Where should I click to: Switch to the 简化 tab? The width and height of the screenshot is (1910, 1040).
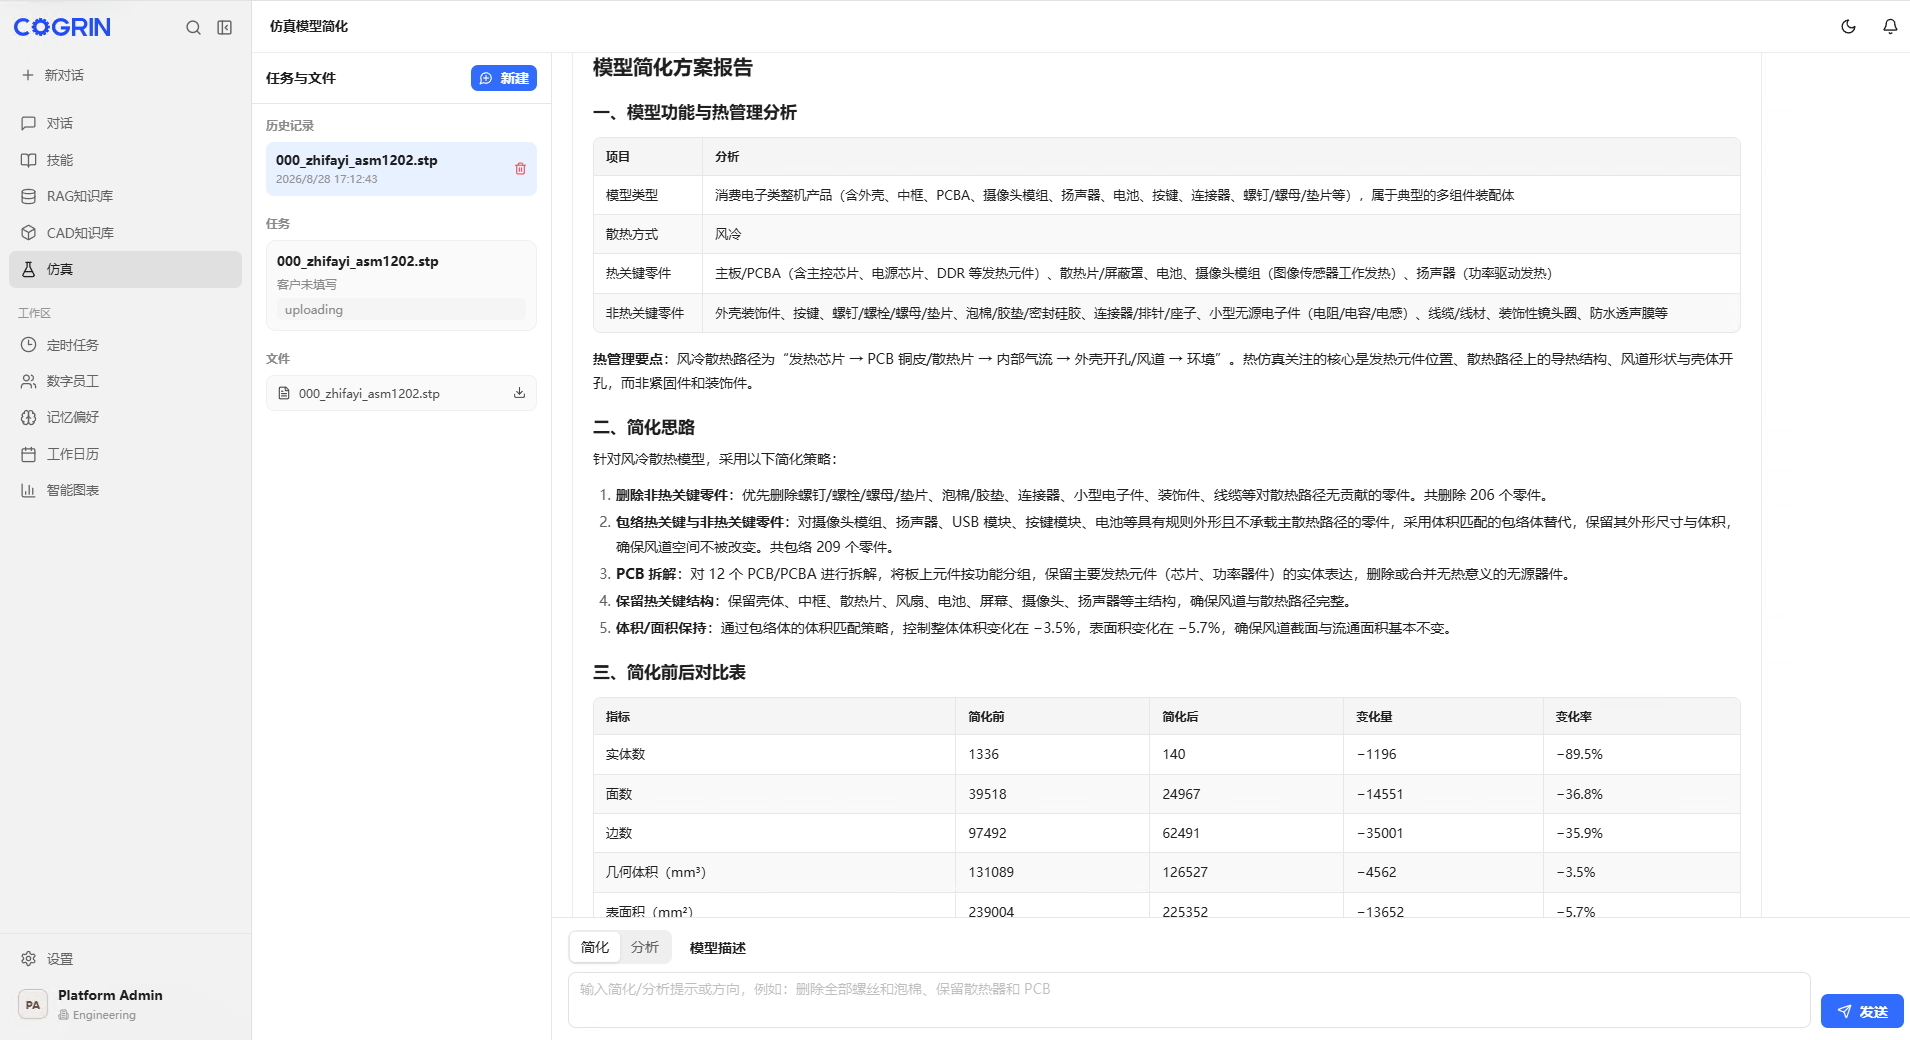coord(595,947)
